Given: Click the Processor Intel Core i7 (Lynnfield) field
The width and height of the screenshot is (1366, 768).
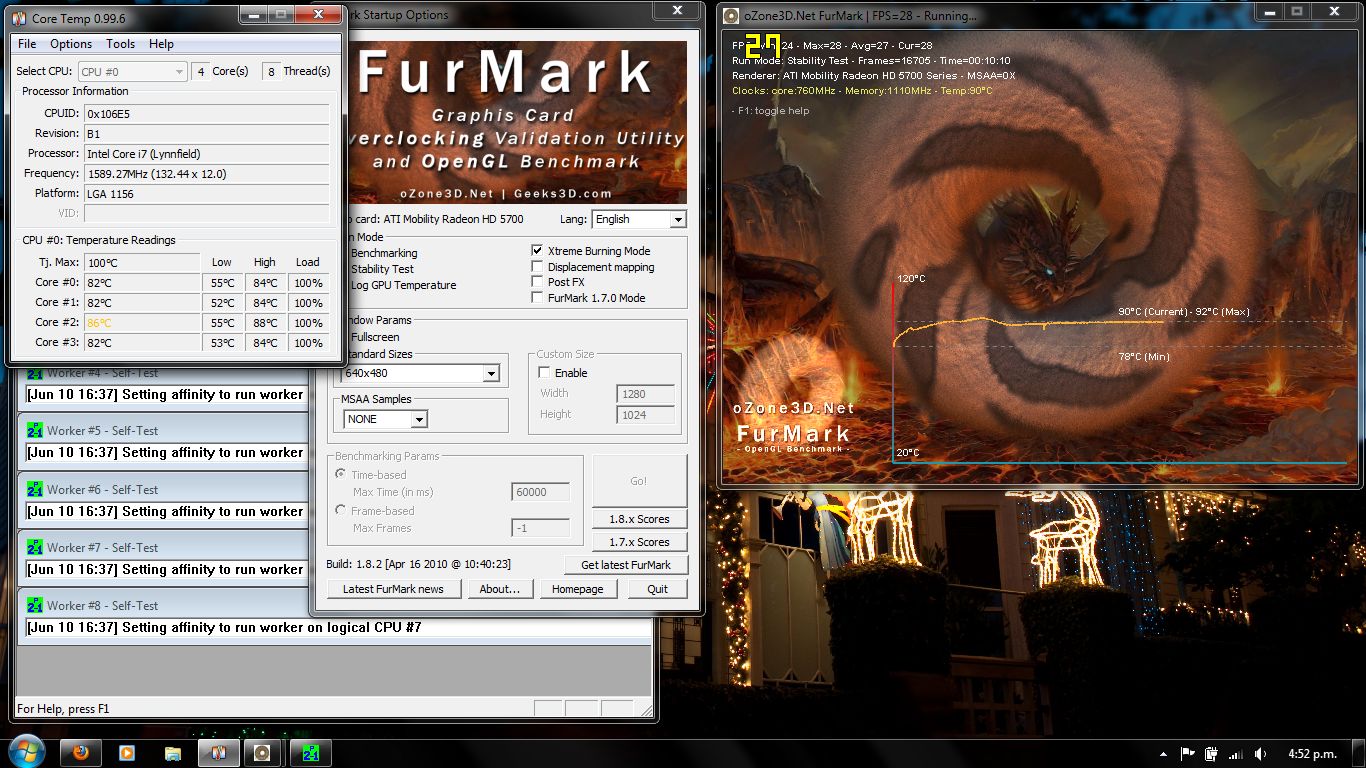Looking at the screenshot, I should click(x=206, y=154).
